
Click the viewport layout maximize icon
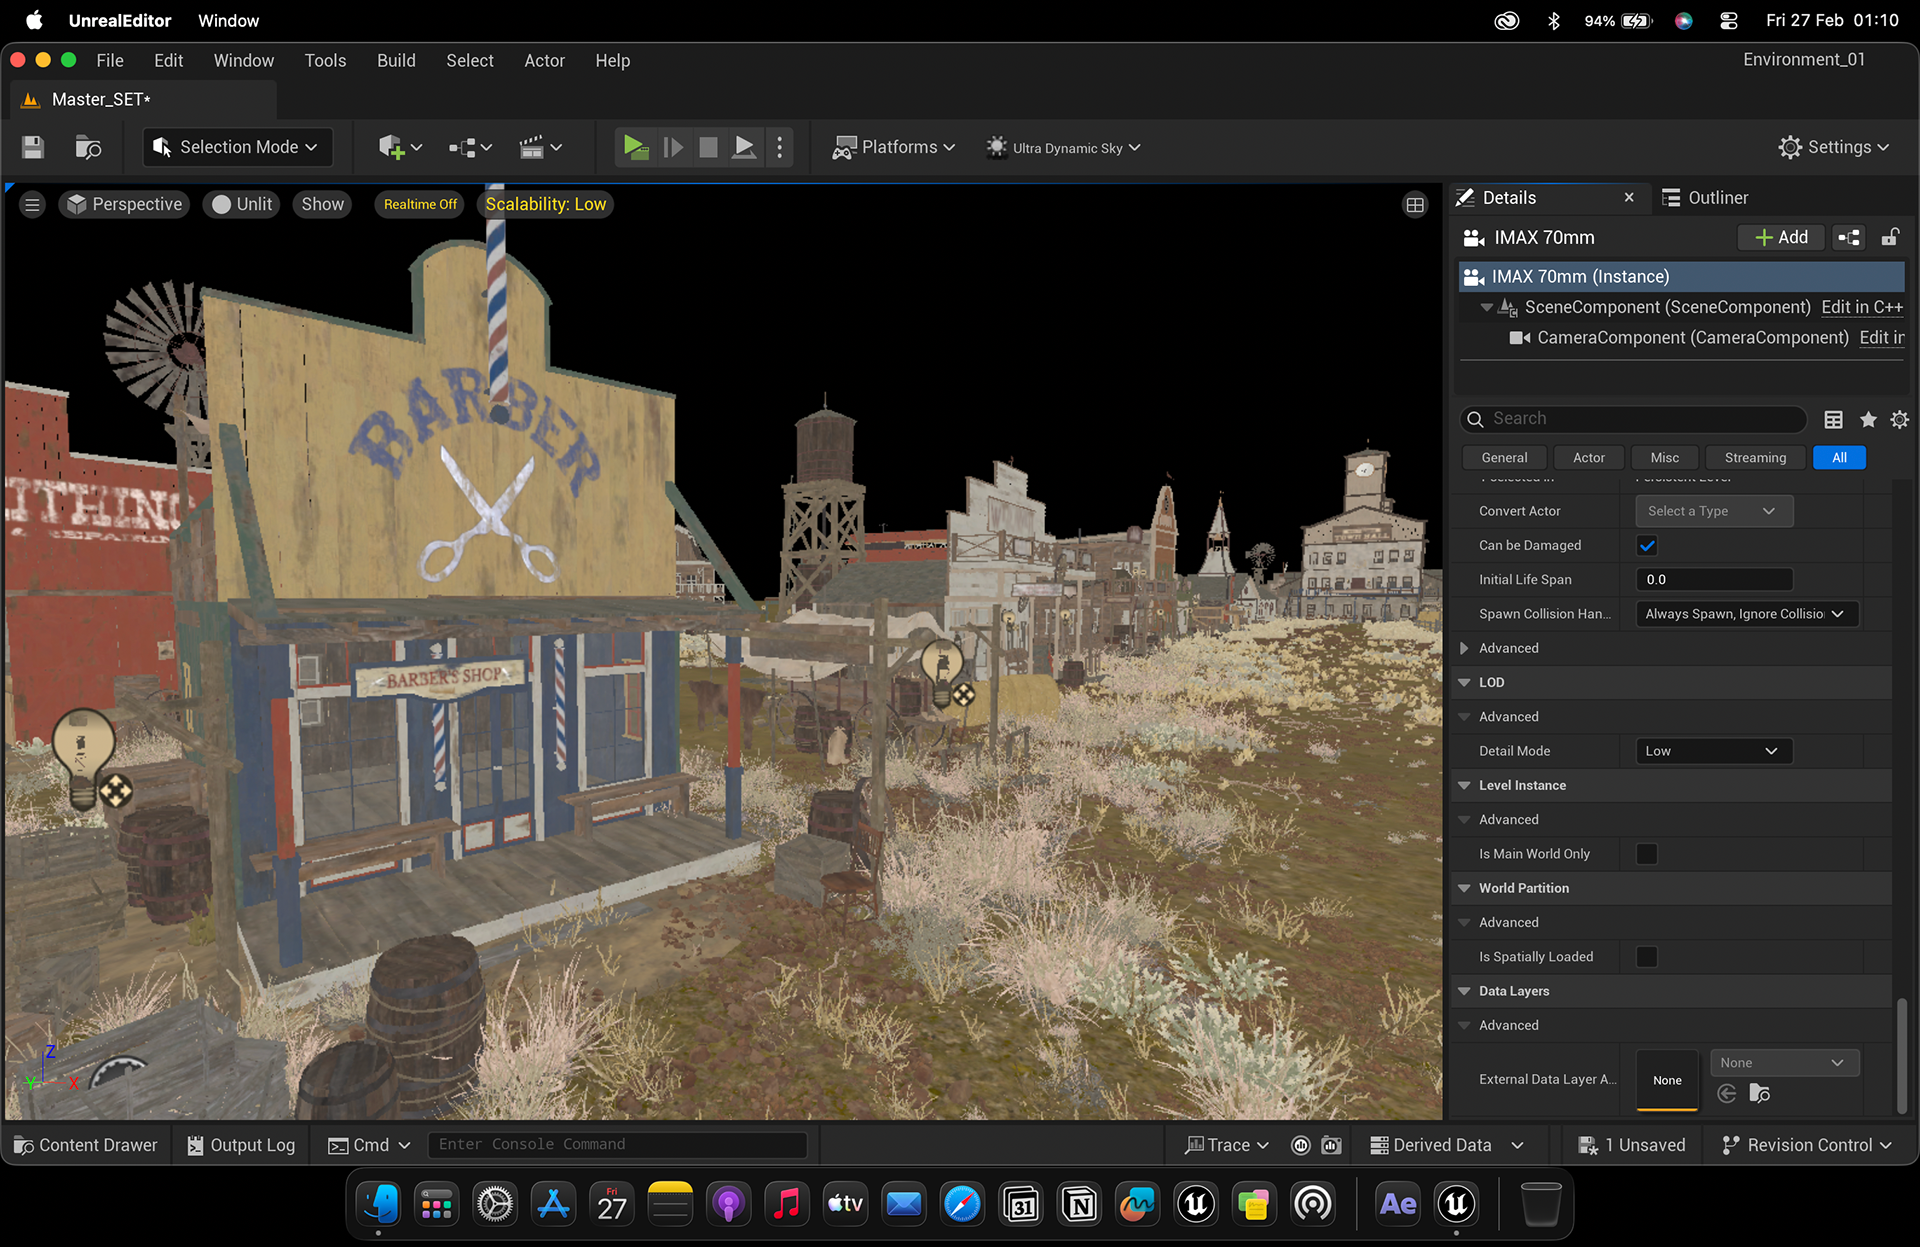point(1415,205)
